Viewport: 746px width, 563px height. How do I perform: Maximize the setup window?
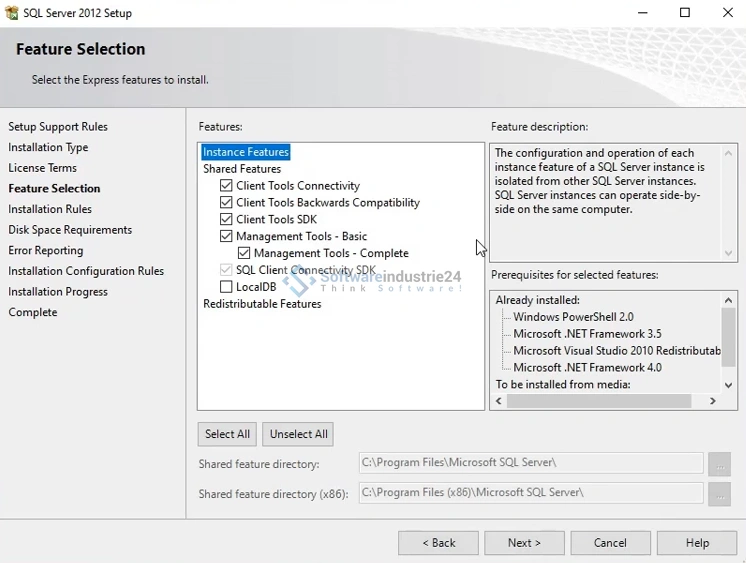[x=685, y=13]
